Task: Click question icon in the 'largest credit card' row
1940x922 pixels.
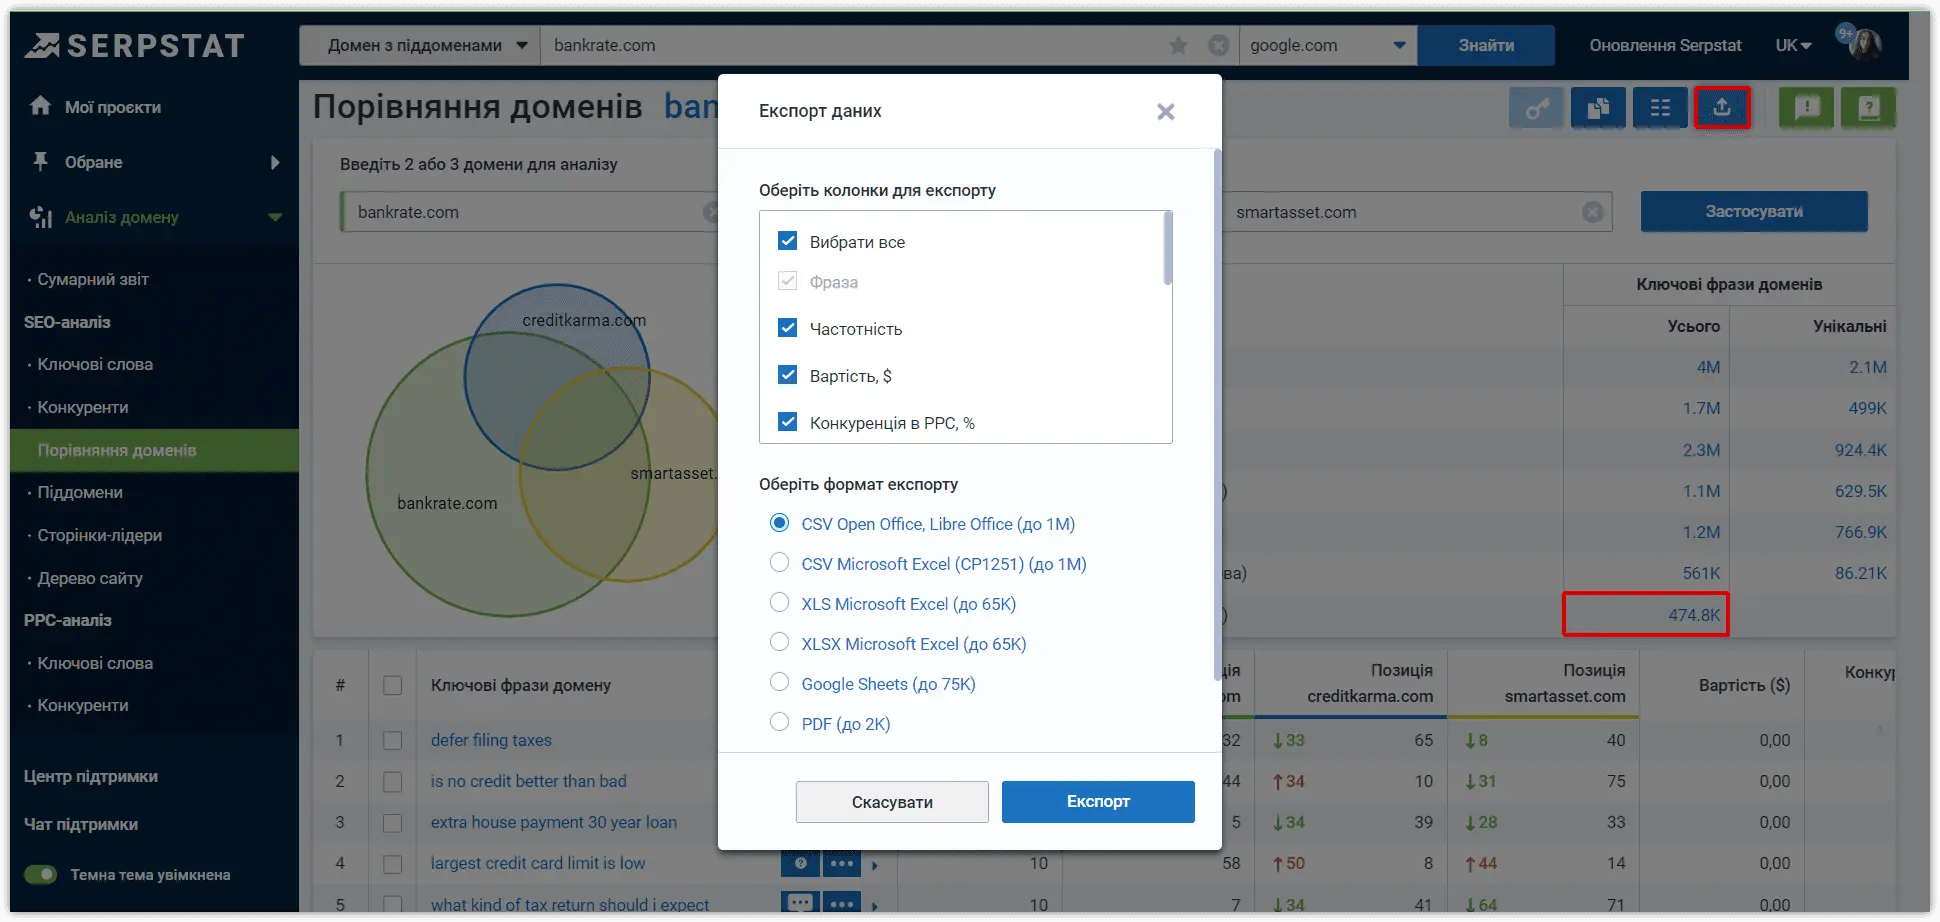Action: point(800,863)
